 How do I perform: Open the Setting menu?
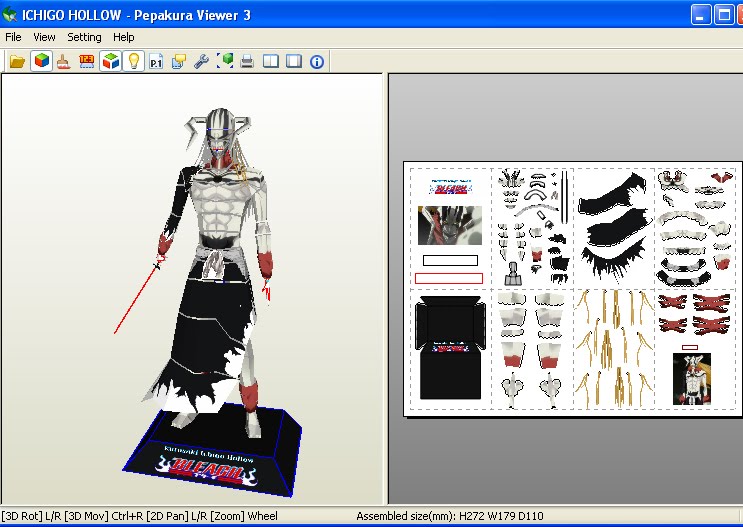pyautogui.click(x=84, y=37)
